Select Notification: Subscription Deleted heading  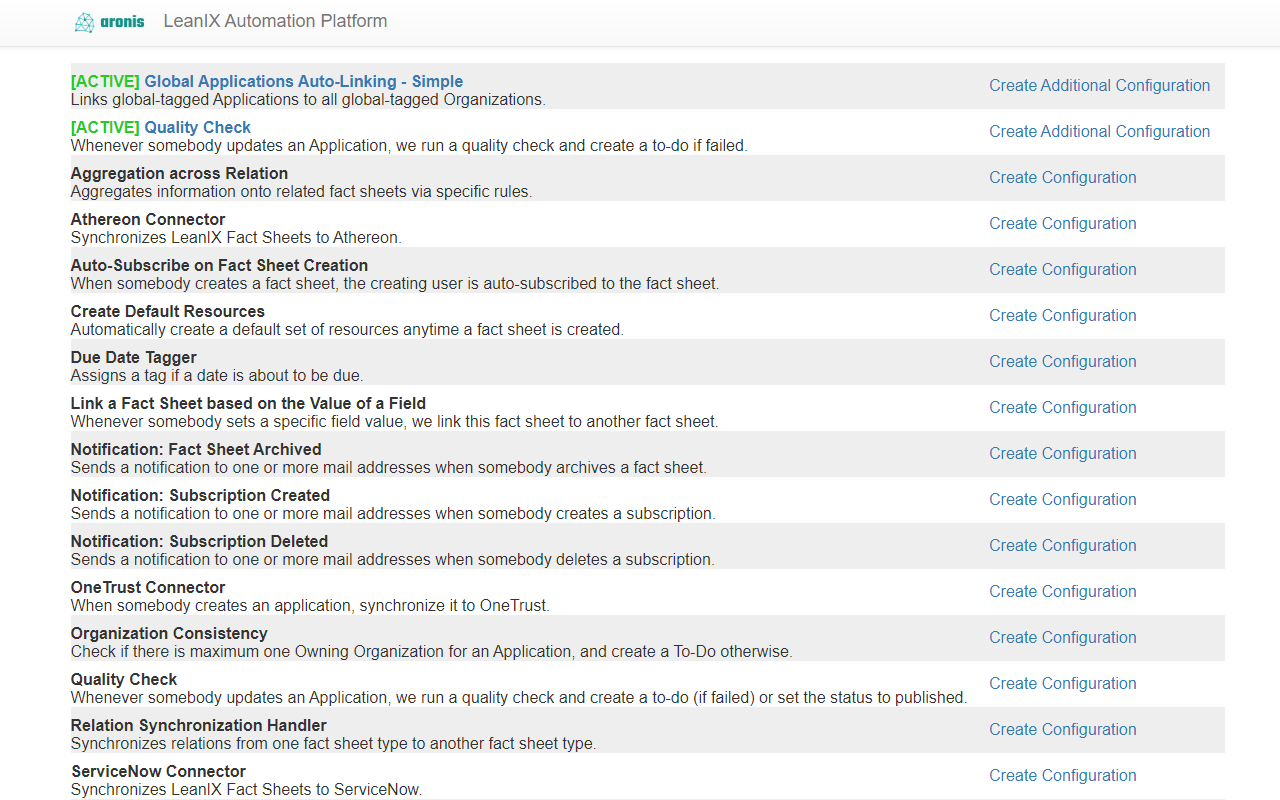(199, 542)
